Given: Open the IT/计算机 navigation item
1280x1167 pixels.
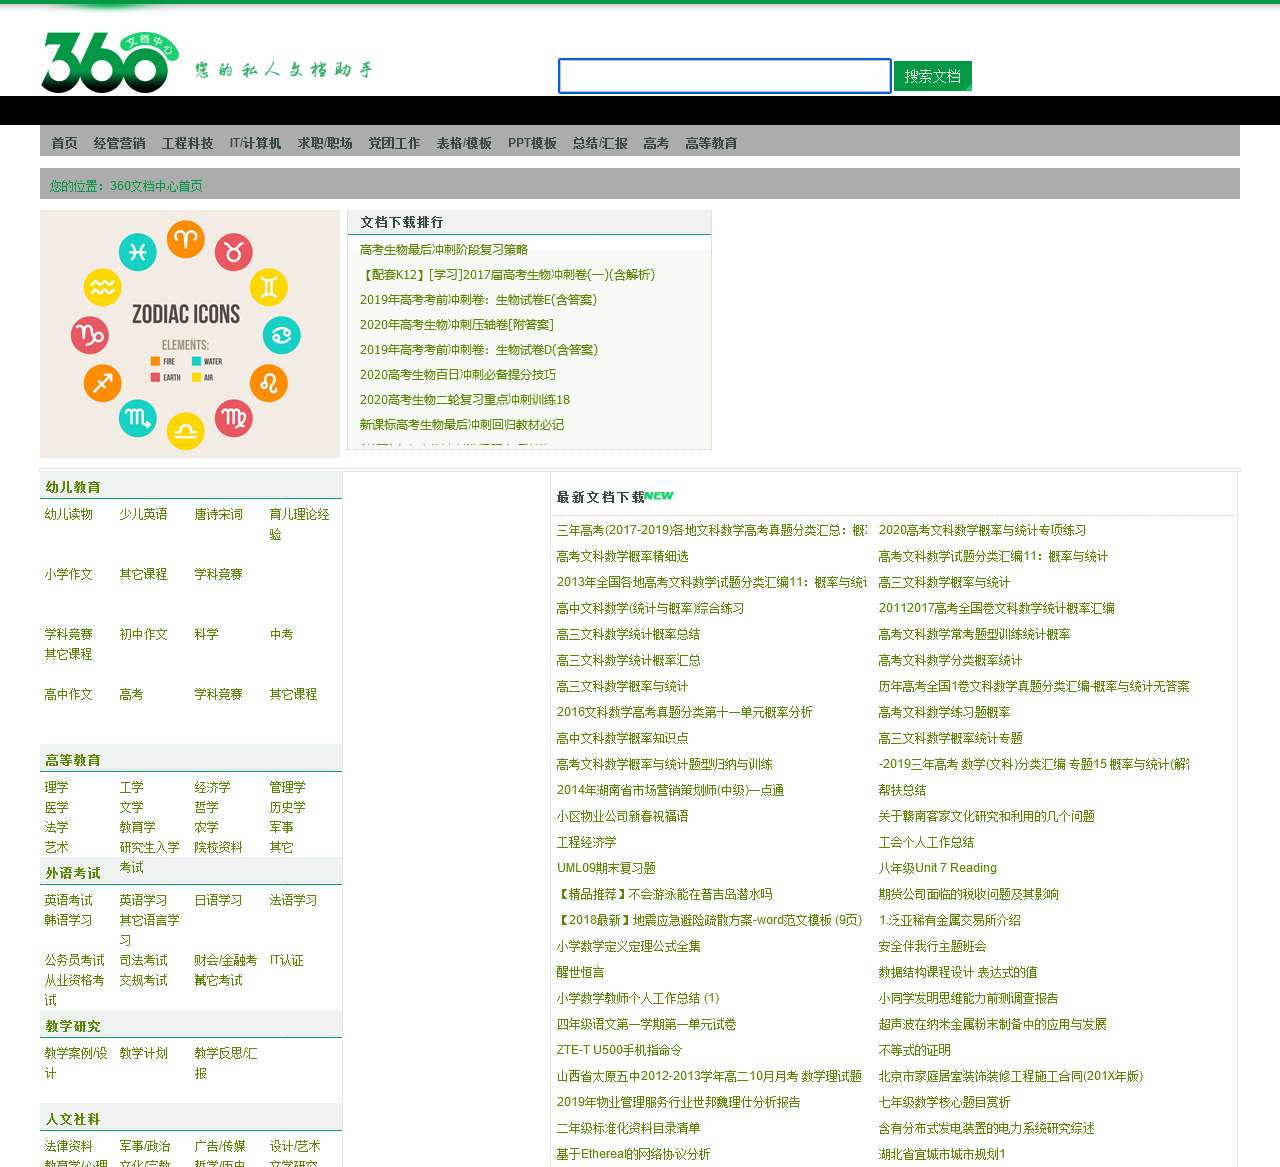Looking at the screenshot, I should [255, 143].
